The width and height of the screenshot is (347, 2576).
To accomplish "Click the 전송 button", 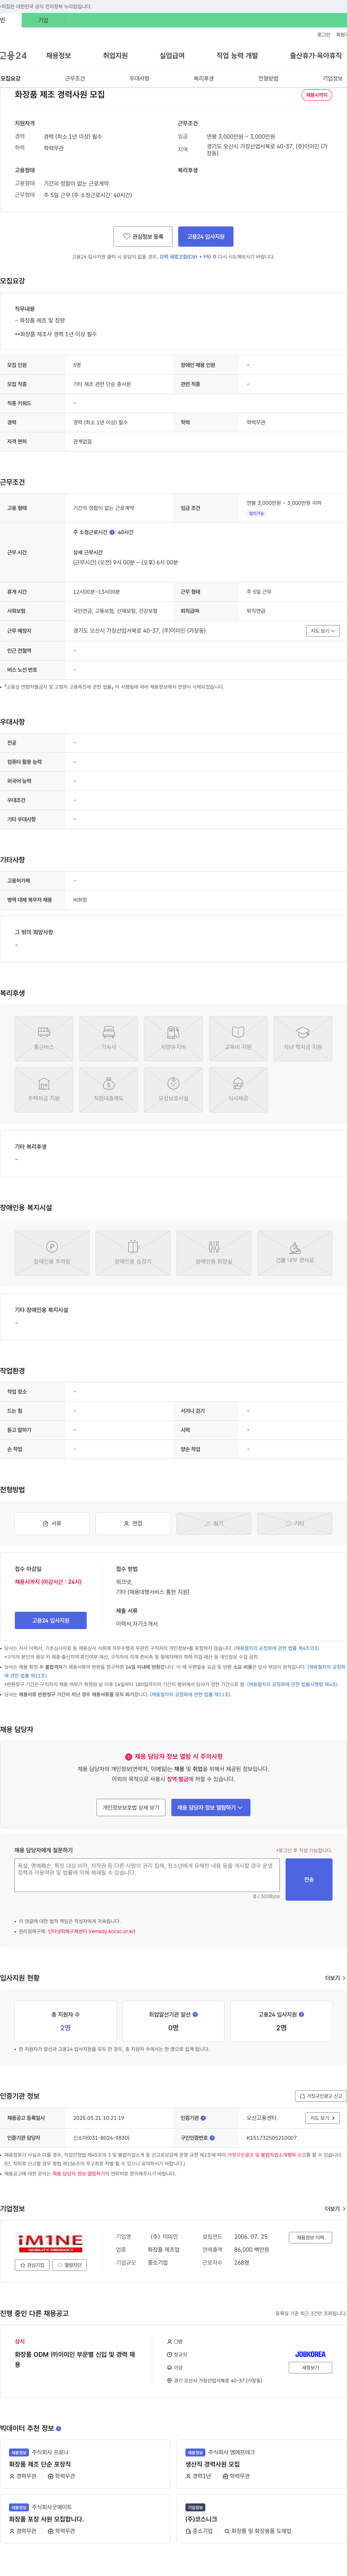I will tap(309, 1879).
